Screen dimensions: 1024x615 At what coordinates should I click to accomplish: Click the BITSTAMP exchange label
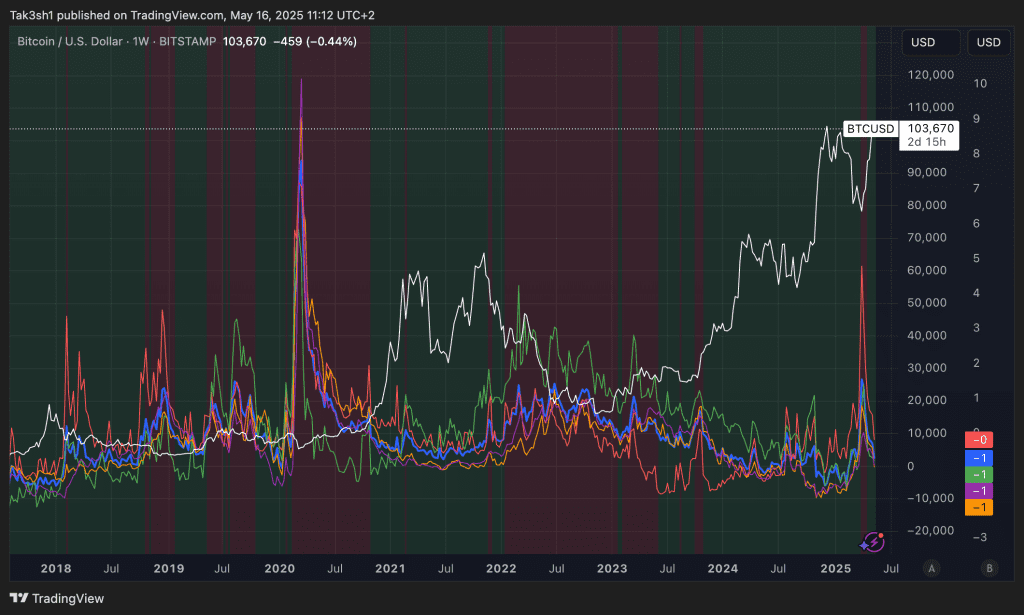pyautogui.click(x=187, y=41)
